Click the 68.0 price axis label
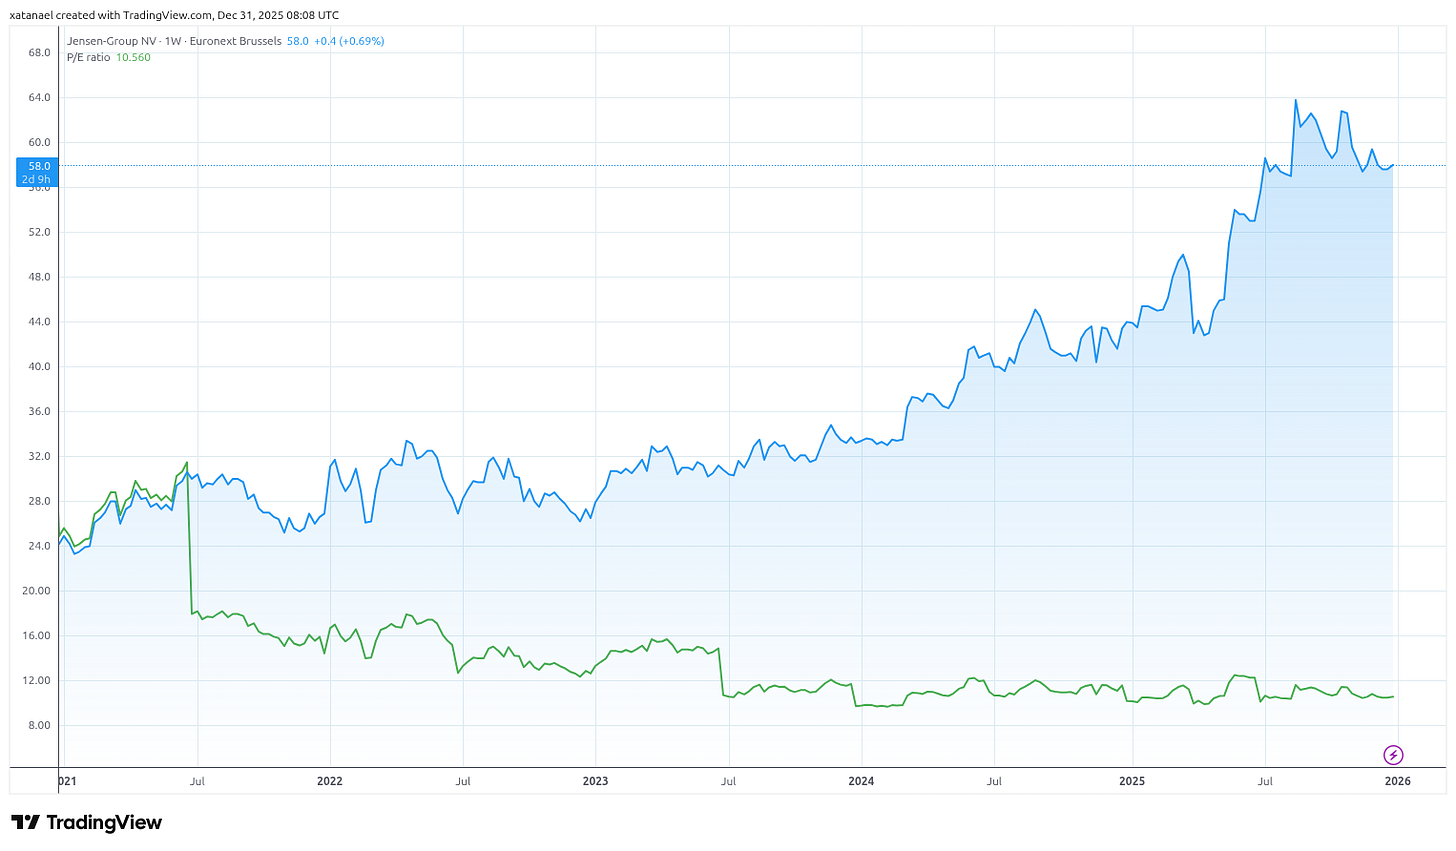 [x=39, y=53]
